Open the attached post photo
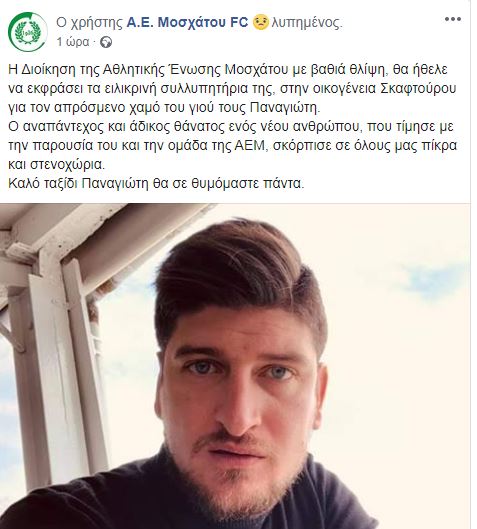This screenshot has height=529, width=477. [x=235, y=366]
